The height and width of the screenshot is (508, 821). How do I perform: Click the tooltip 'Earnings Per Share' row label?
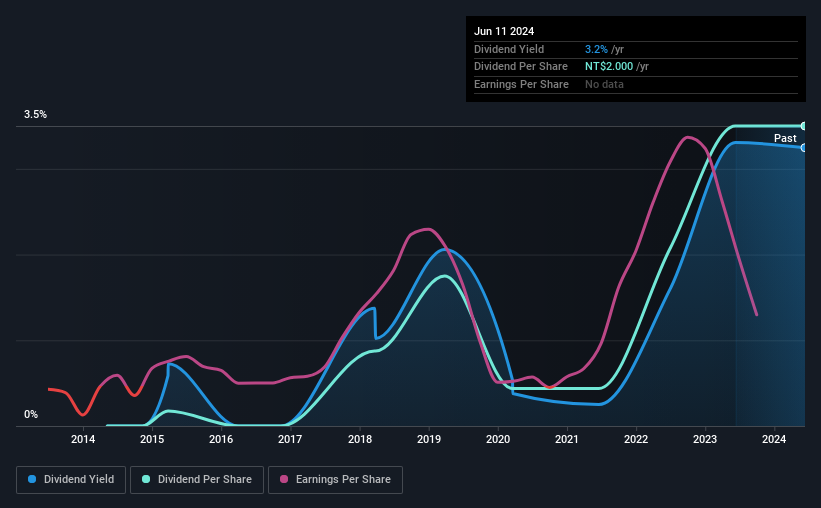pos(521,84)
